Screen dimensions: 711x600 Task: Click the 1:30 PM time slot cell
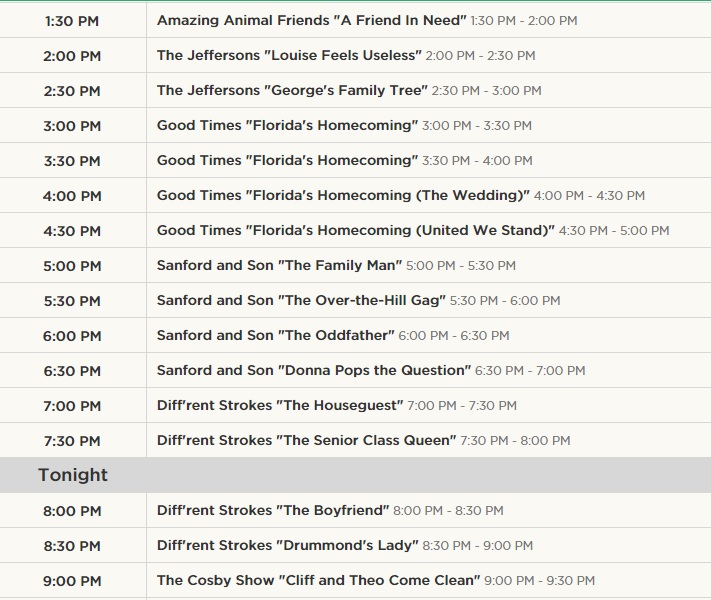[72, 20]
